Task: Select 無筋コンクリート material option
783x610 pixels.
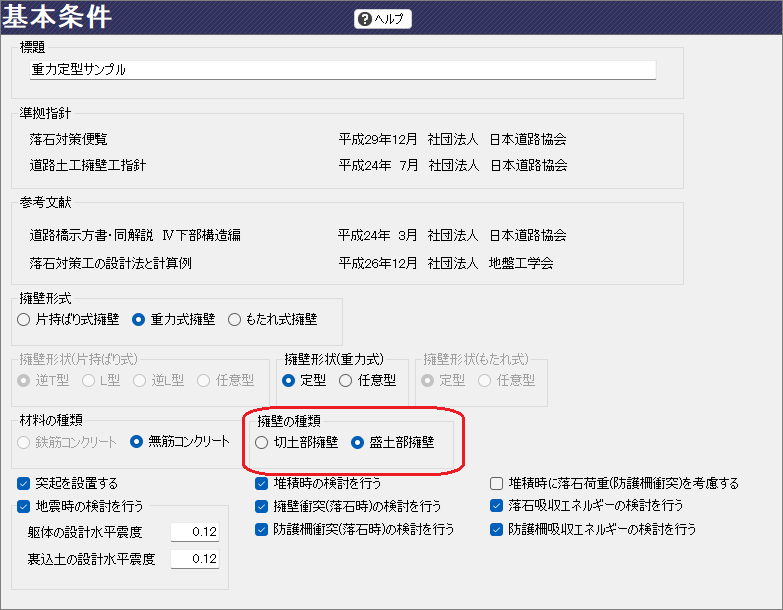Action: pos(140,441)
